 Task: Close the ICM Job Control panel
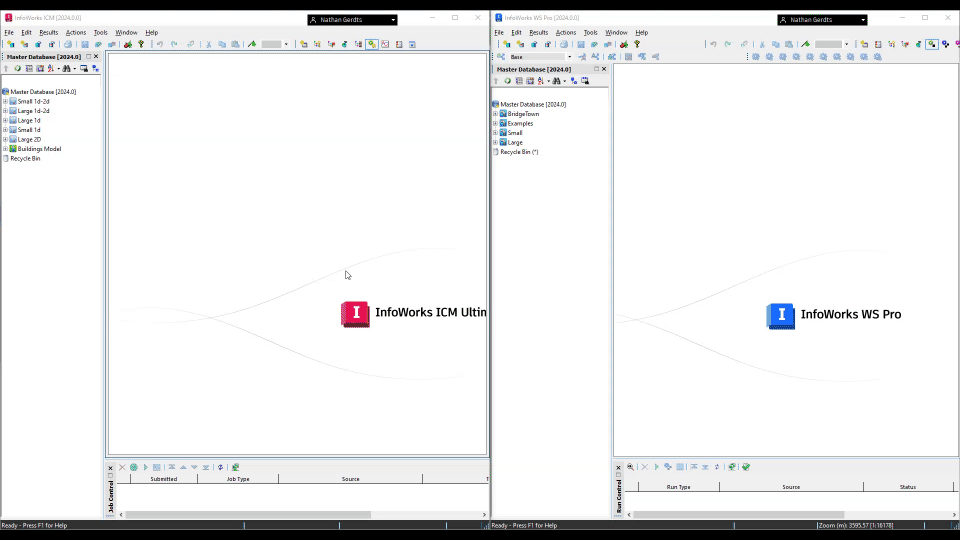pos(111,468)
